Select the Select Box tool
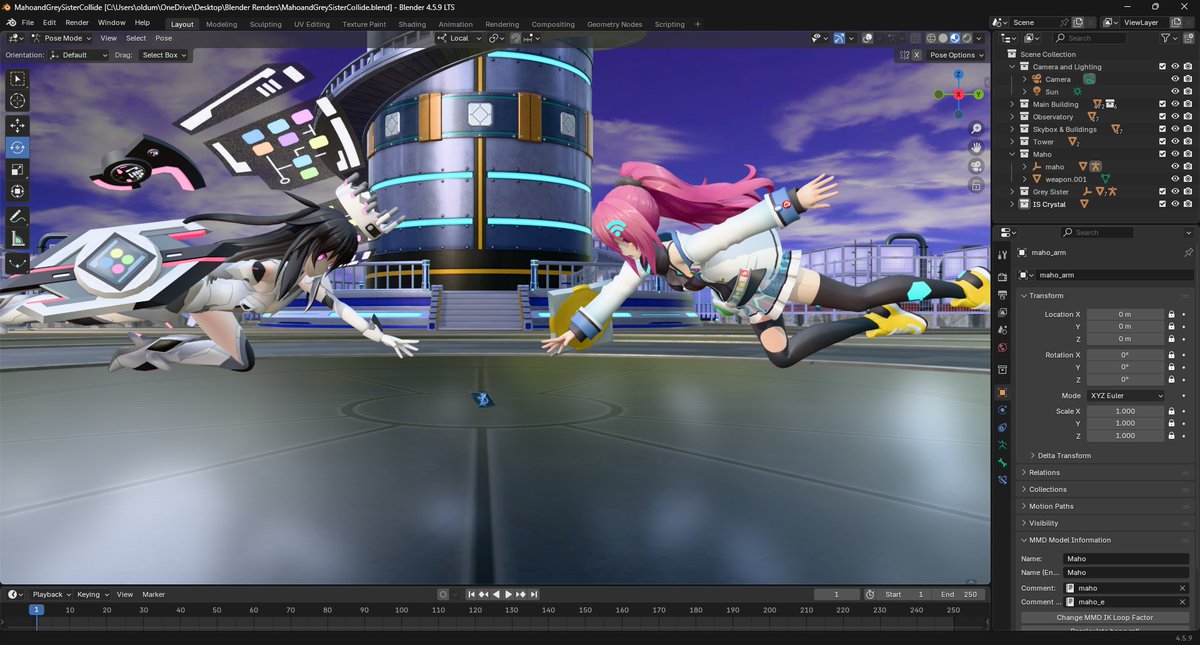Viewport: 1200px width, 645px height. [18, 78]
